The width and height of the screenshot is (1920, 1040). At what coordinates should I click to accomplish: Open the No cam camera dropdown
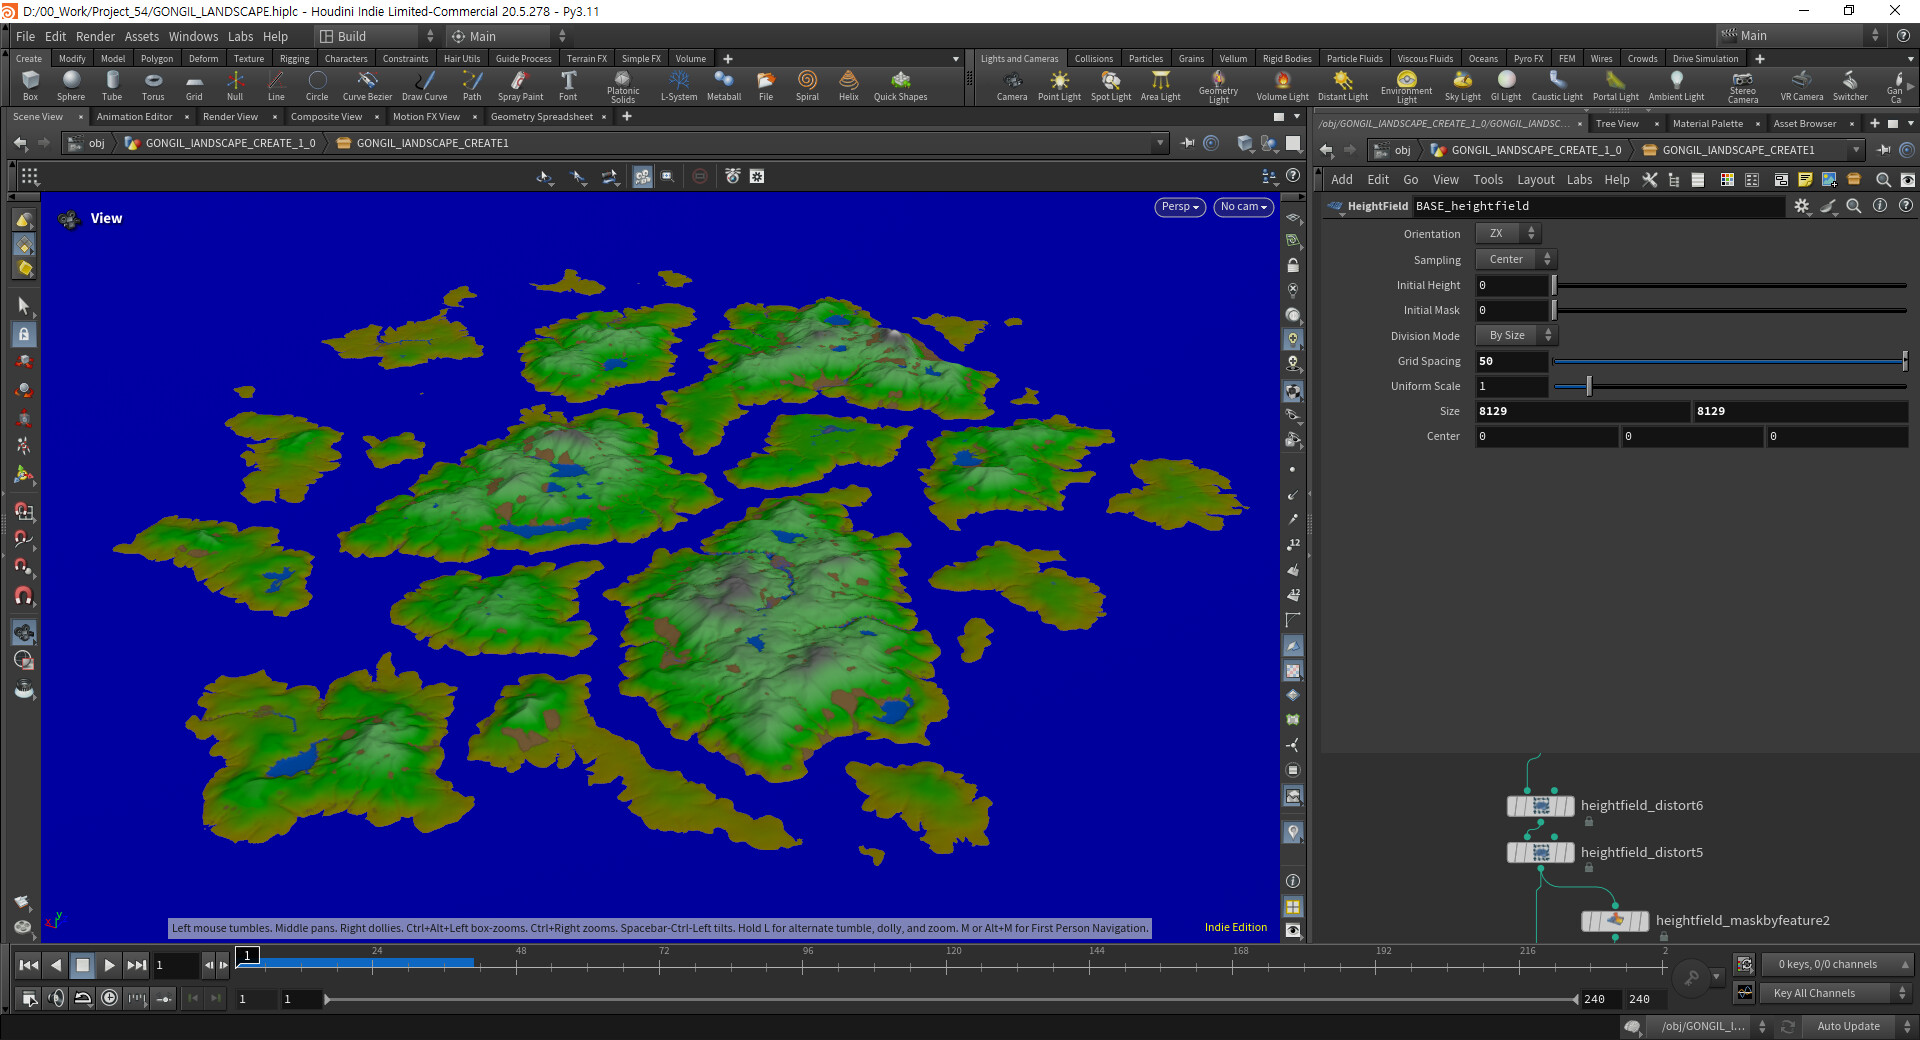click(1243, 207)
